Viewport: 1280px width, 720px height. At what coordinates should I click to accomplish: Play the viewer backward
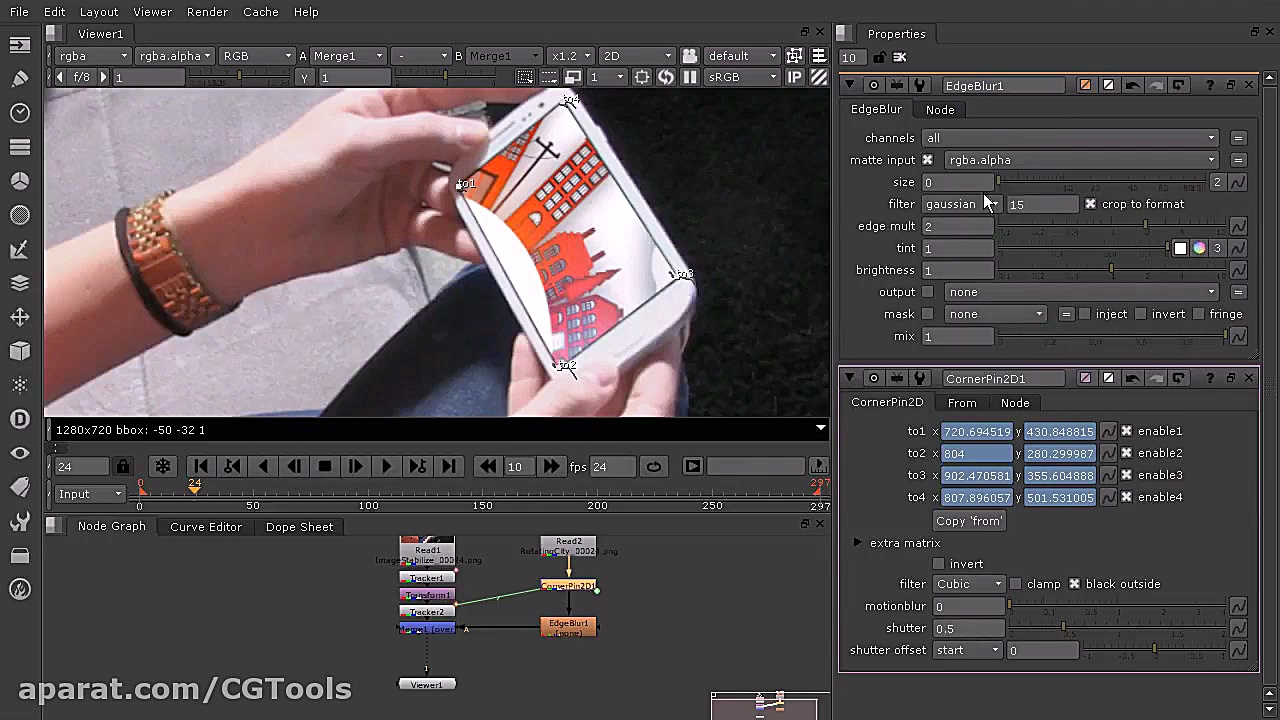click(x=263, y=466)
